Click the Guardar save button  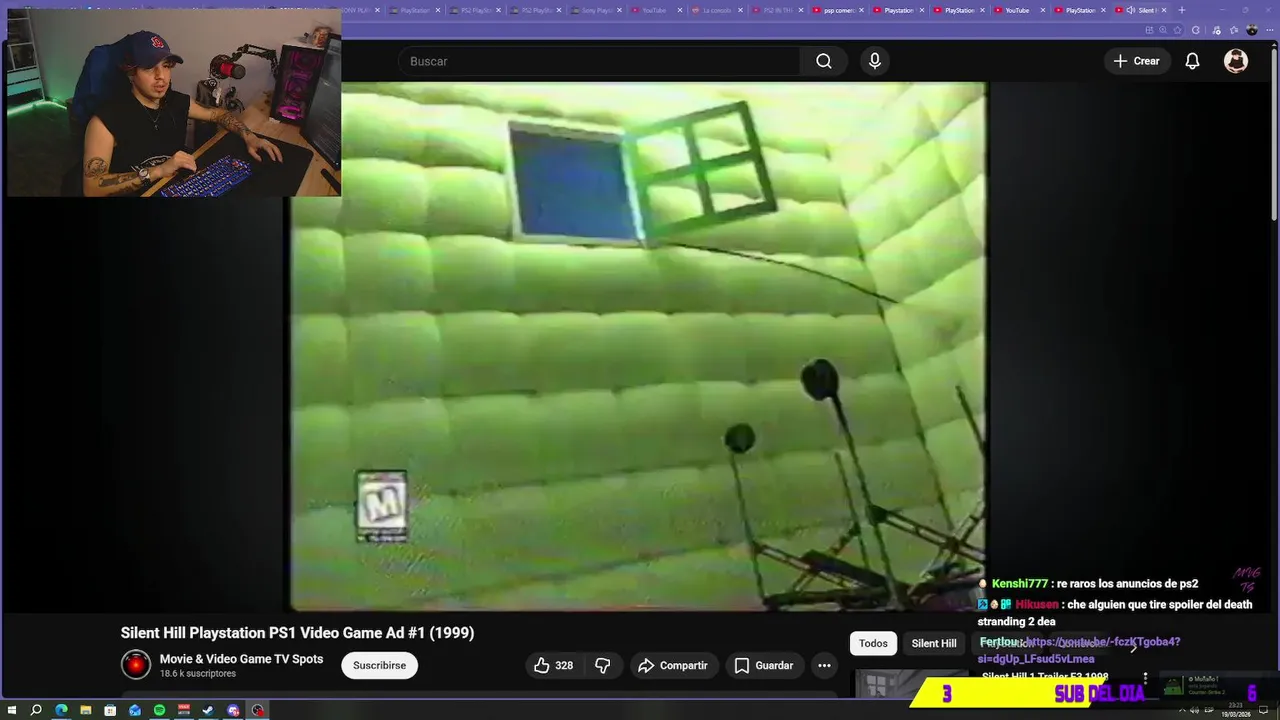(x=764, y=665)
